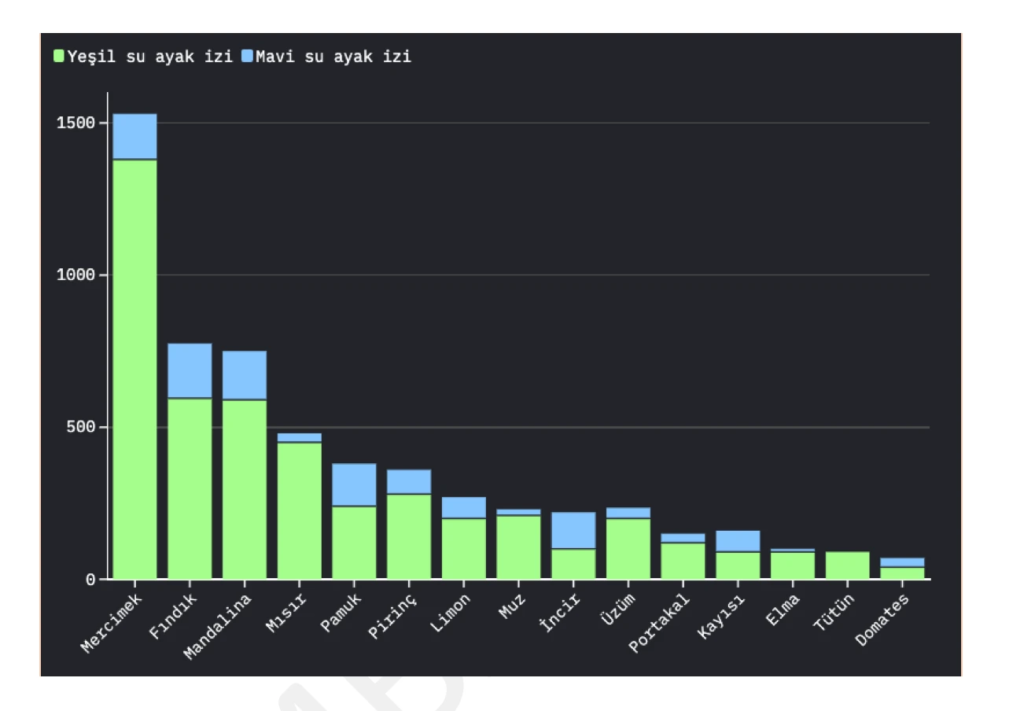
Task: Click the blue Mavi su ayak izi legend swatch
Action: click(x=247, y=57)
